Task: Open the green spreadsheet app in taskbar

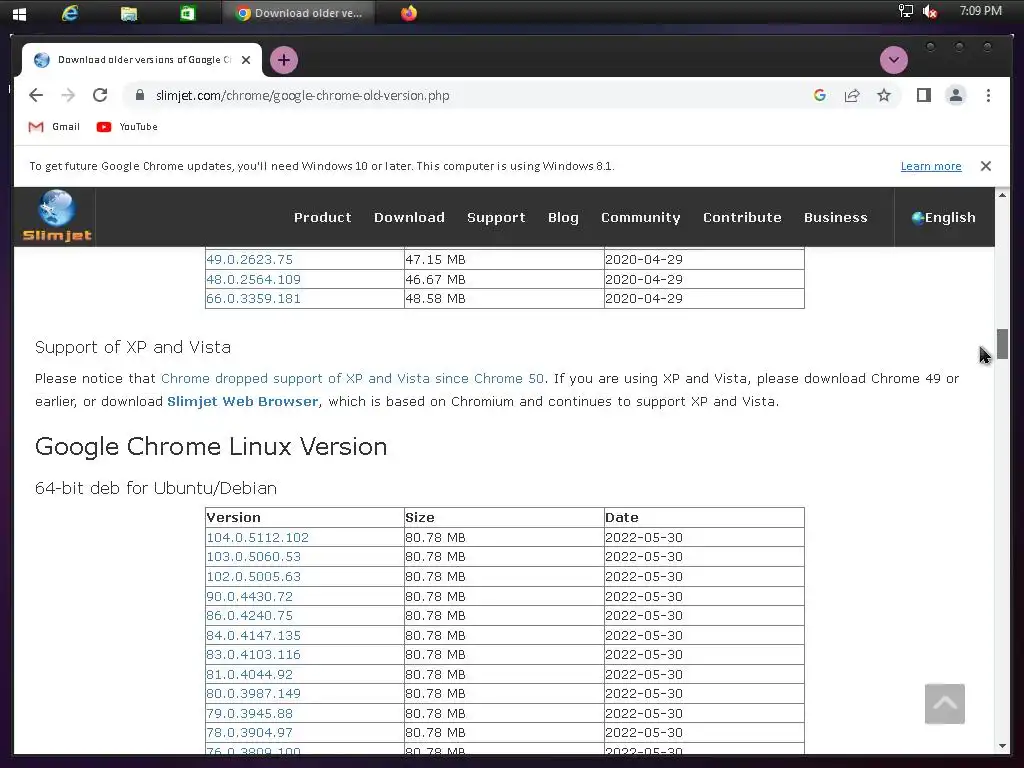Action: [x=188, y=13]
